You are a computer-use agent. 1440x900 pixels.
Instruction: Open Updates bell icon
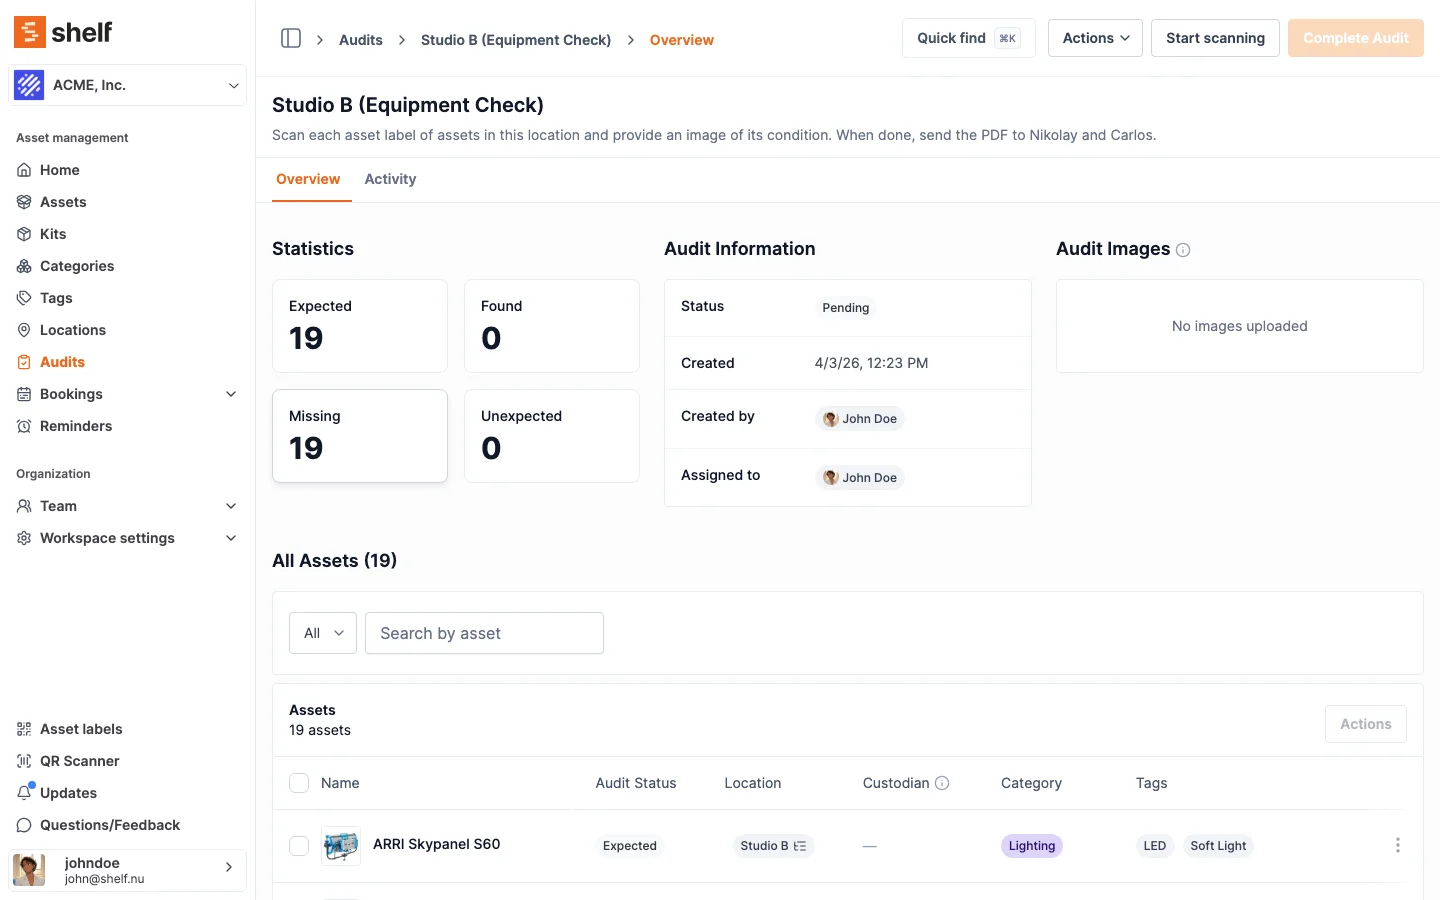click(x=24, y=793)
